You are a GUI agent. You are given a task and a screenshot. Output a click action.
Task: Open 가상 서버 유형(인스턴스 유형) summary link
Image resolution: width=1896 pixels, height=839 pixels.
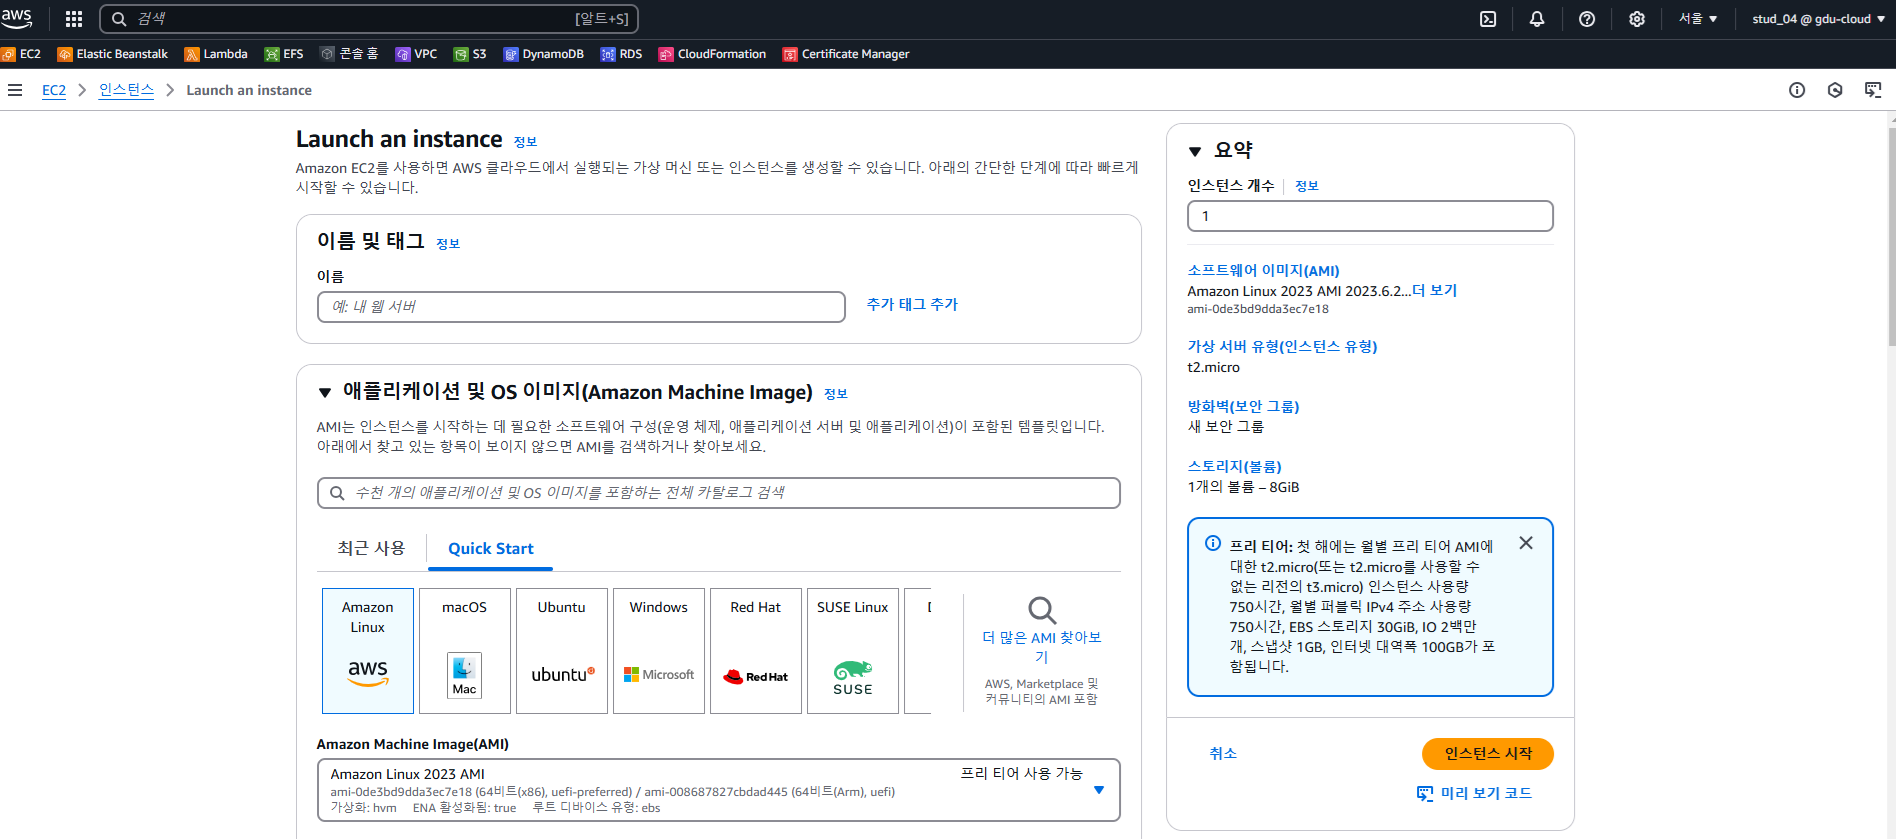[1282, 346]
